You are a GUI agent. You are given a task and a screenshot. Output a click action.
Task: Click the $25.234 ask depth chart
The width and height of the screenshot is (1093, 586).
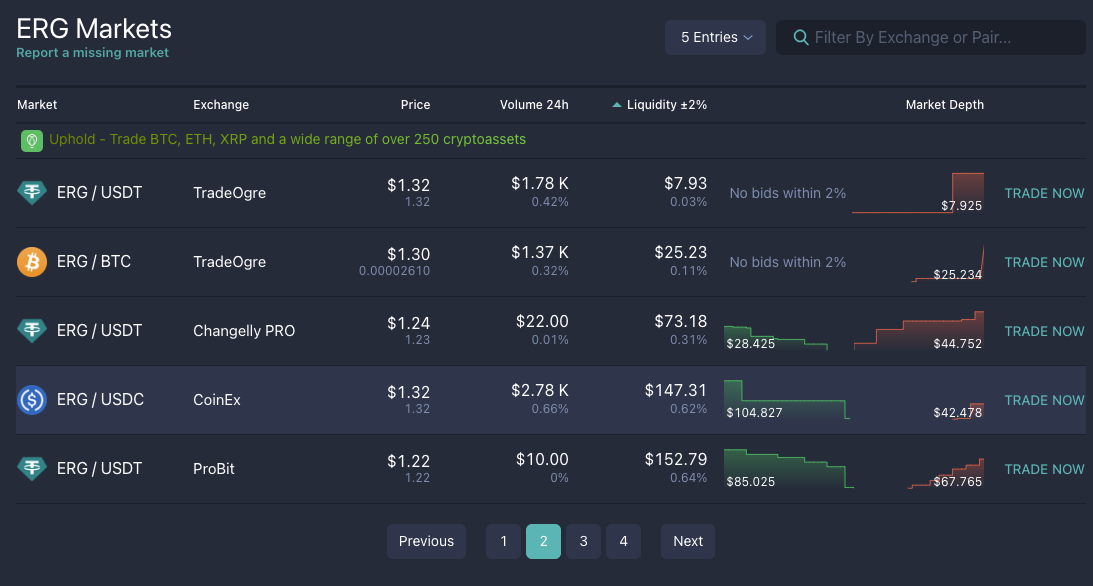[x=948, y=263]
